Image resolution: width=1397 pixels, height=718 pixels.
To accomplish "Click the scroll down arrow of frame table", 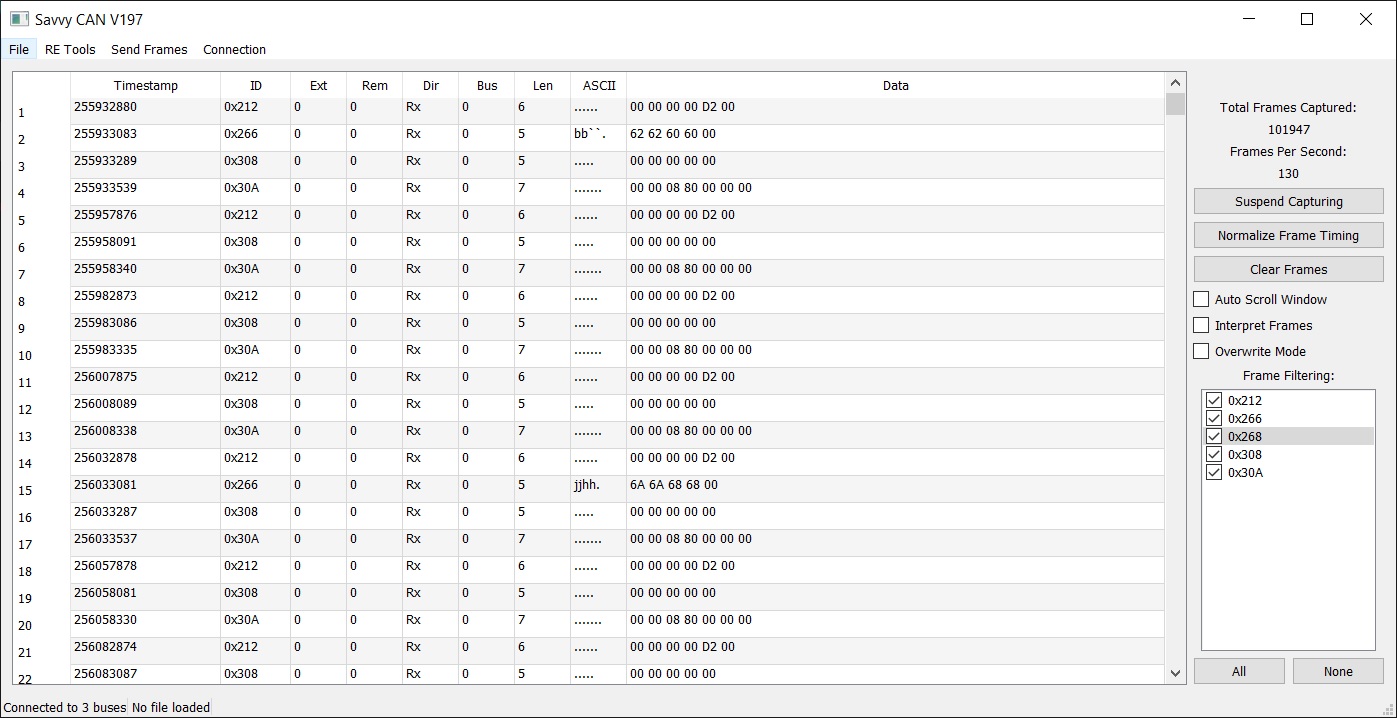I will pos(1175,674).
